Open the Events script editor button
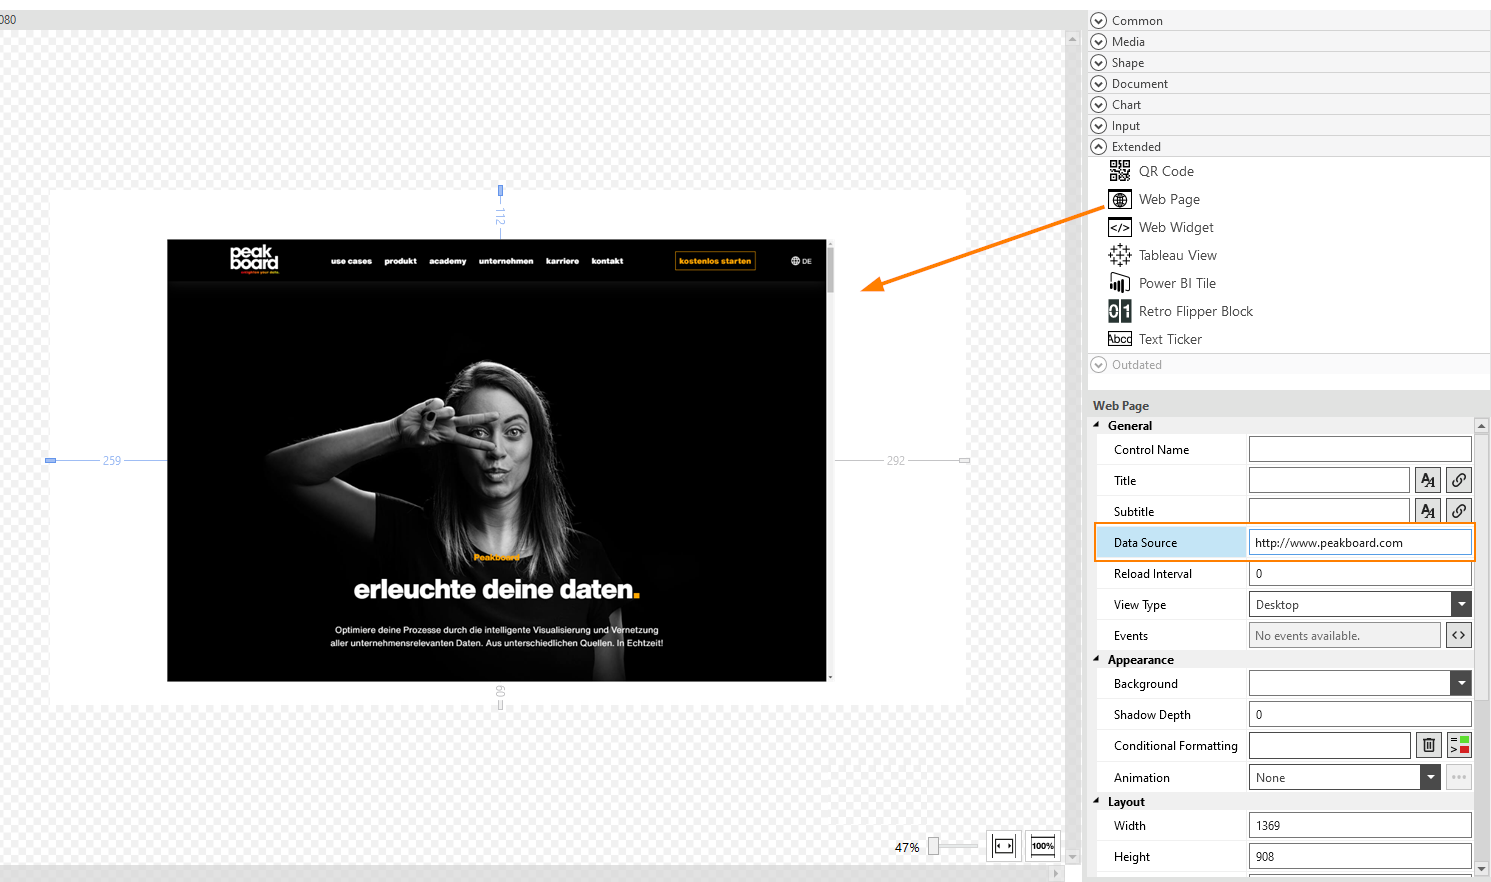This screenshot has width=1491, height=882. coord(1459,635)
